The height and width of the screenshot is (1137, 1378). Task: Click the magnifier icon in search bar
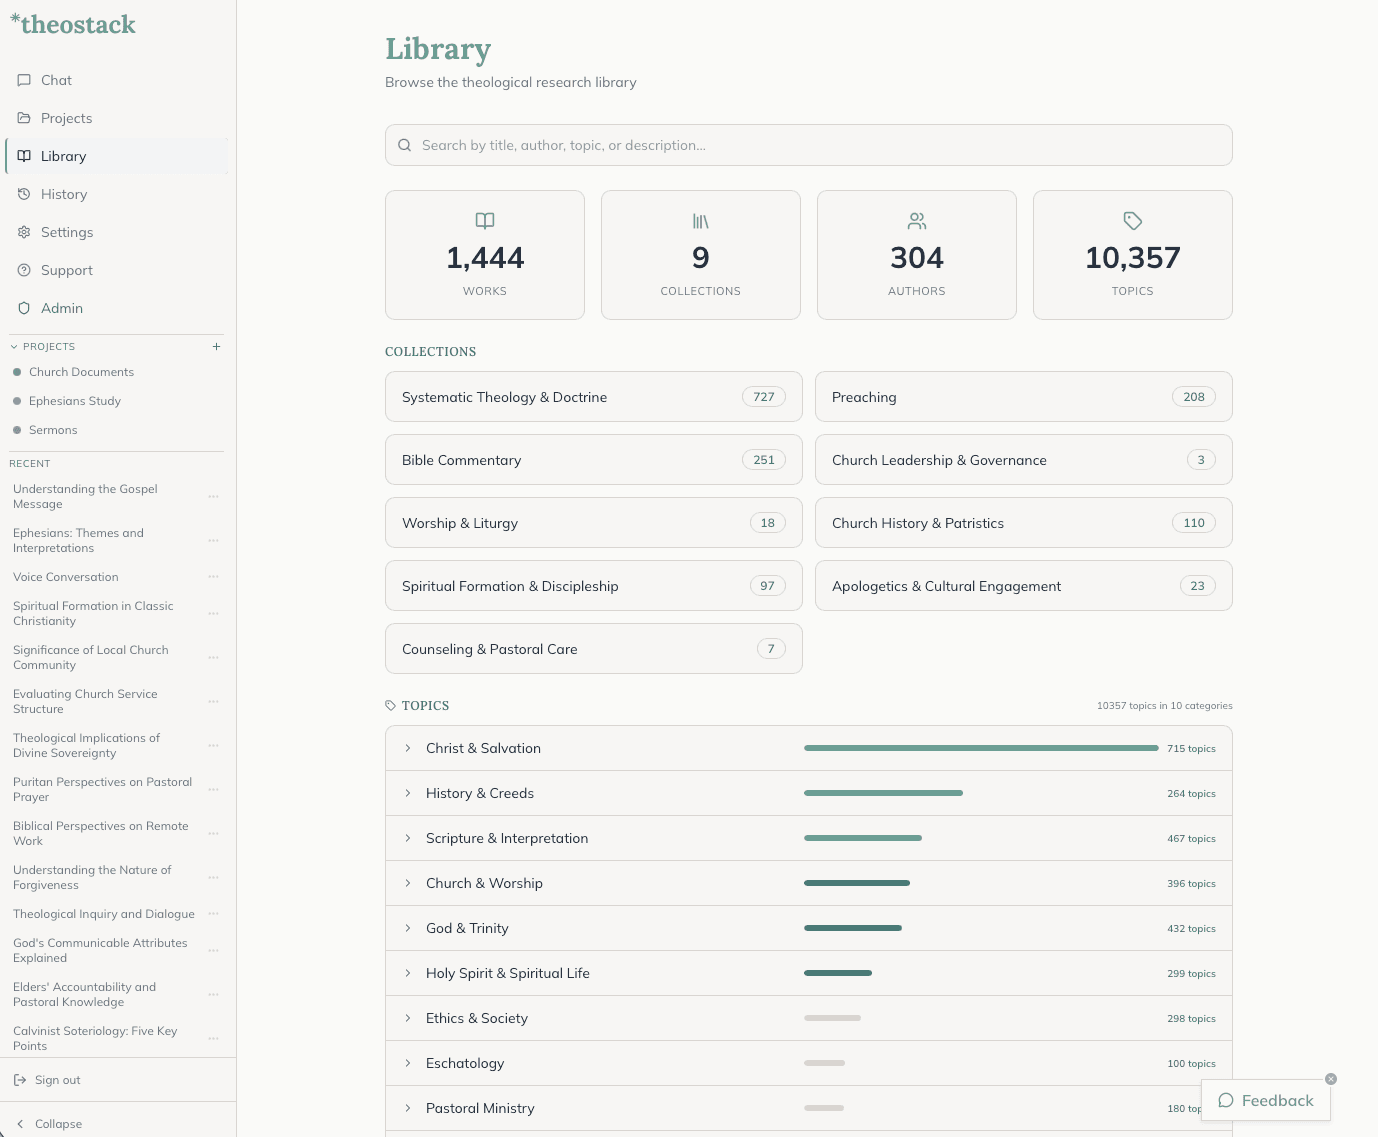[405, 145]
